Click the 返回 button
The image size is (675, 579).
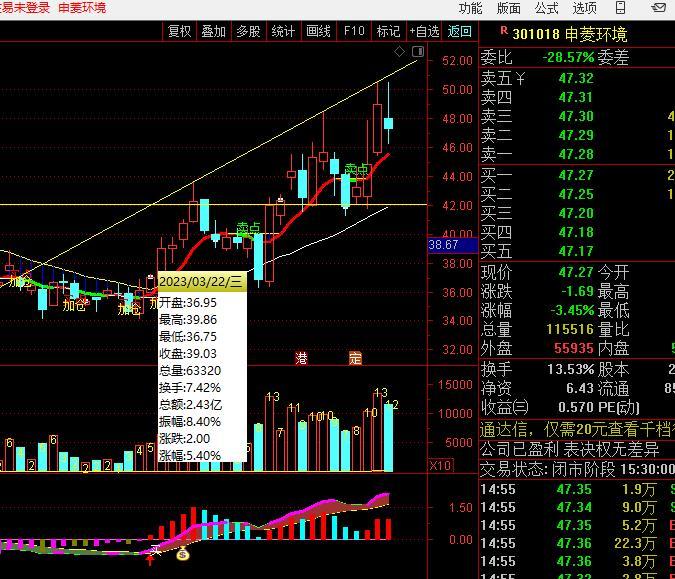[459, 31]
